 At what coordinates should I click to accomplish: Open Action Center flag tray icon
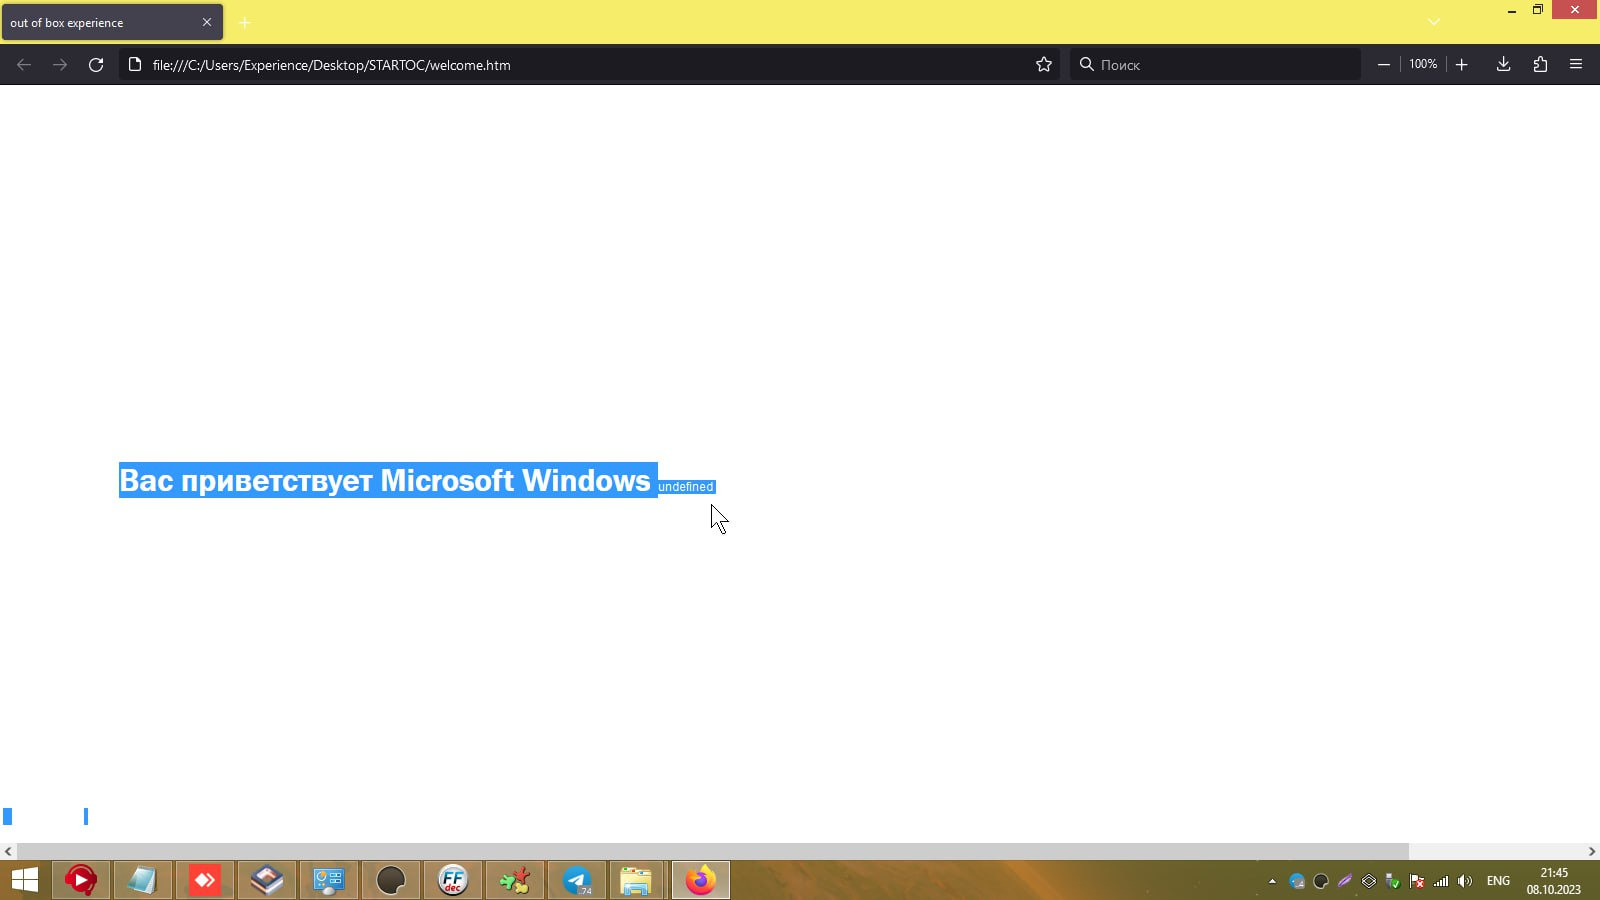coord(1417,881)
